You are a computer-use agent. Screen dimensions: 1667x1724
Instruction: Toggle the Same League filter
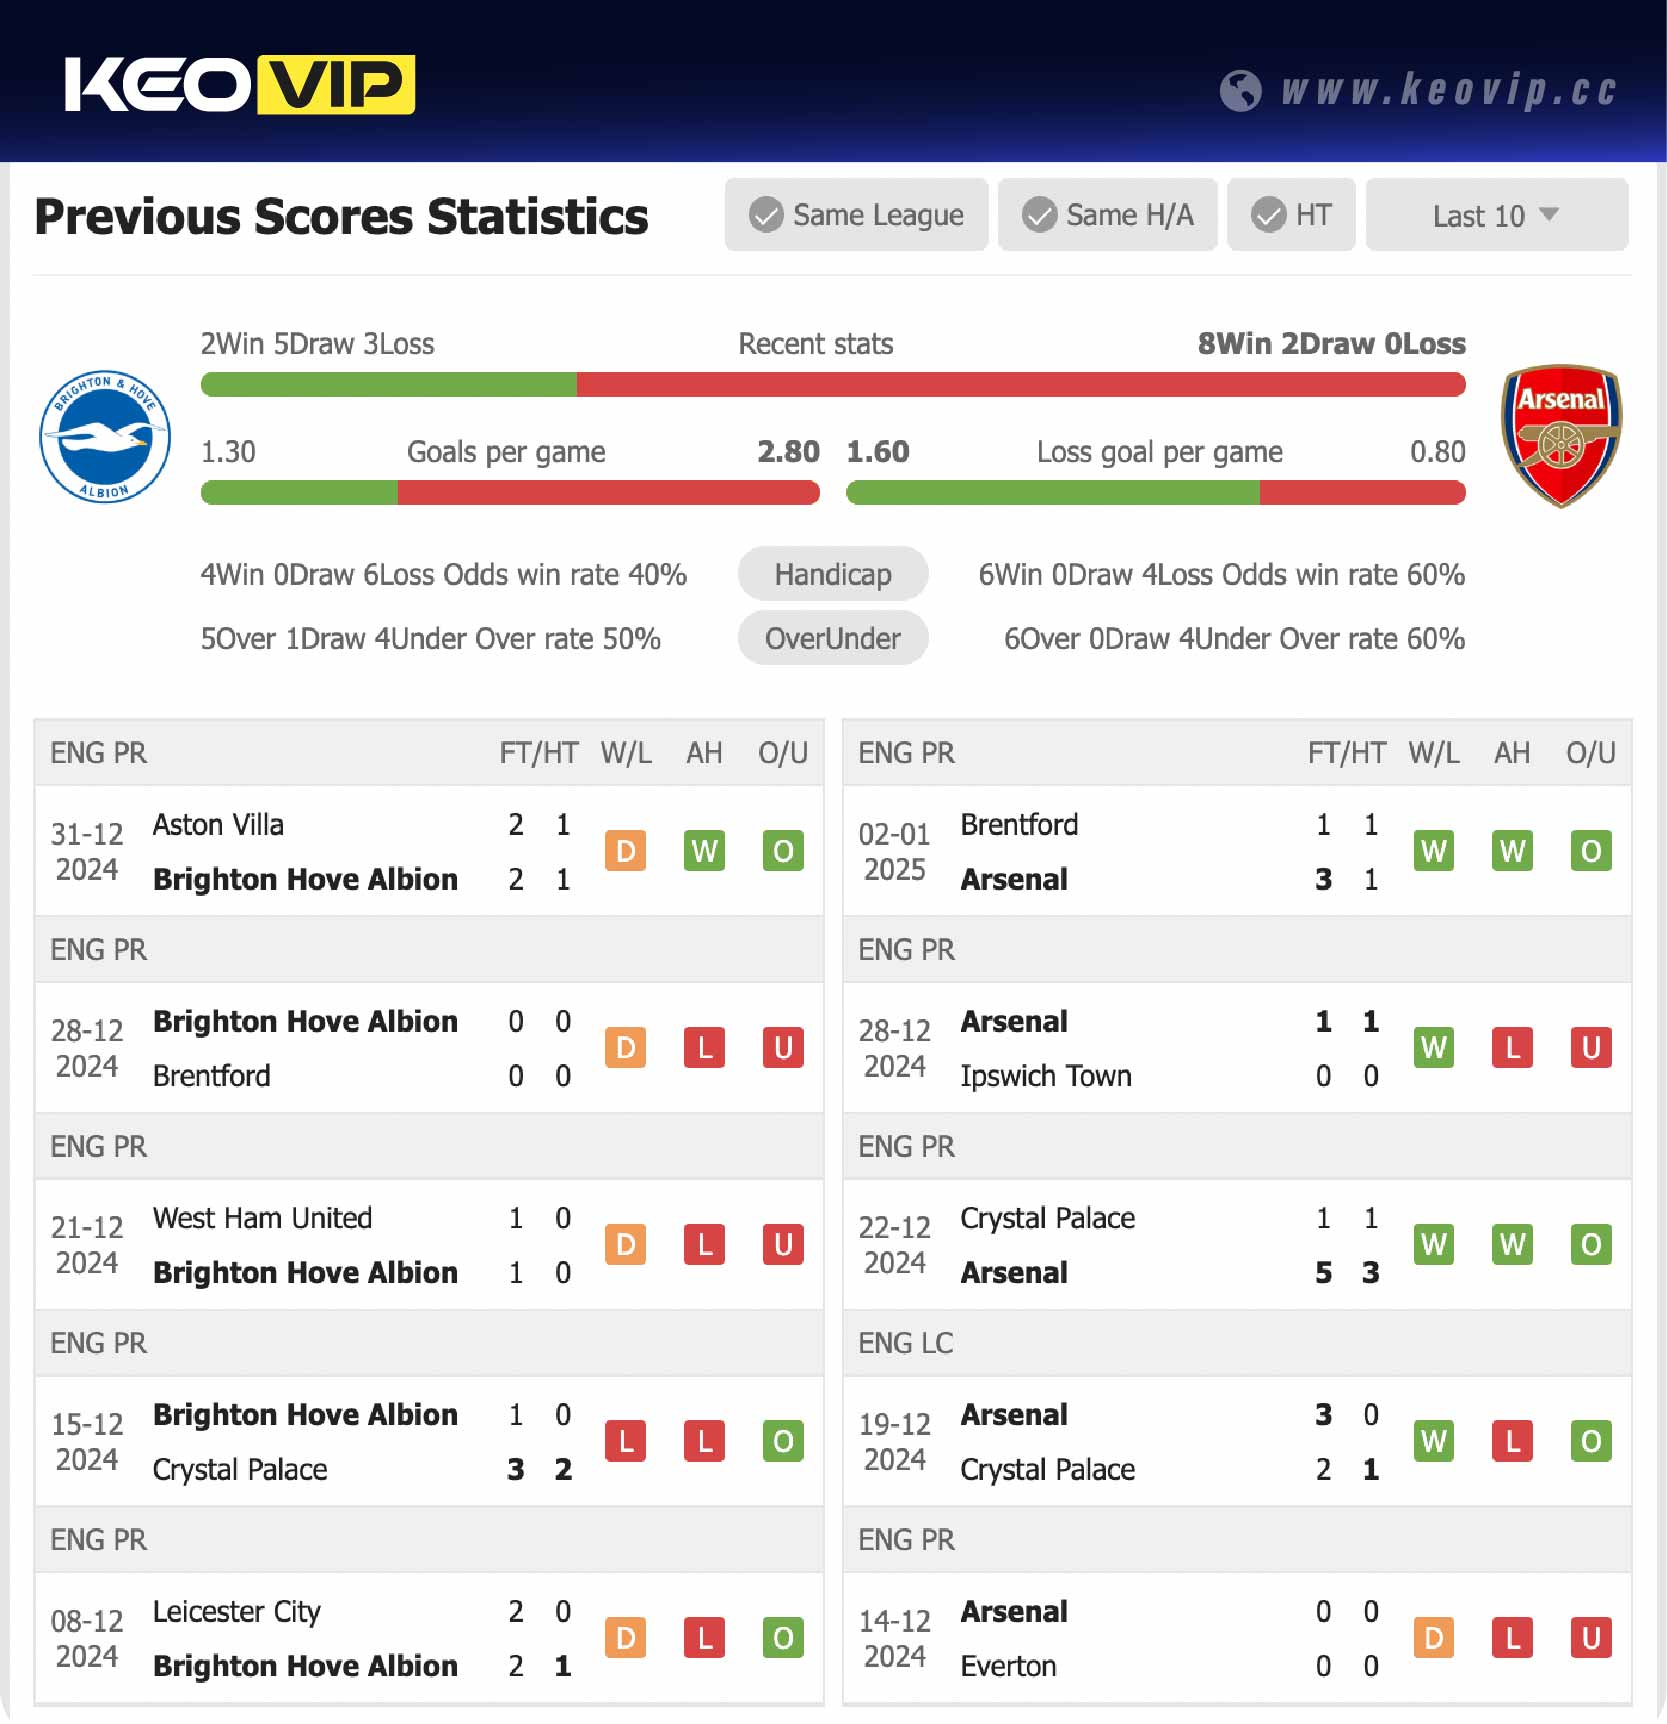coord(856,214)
